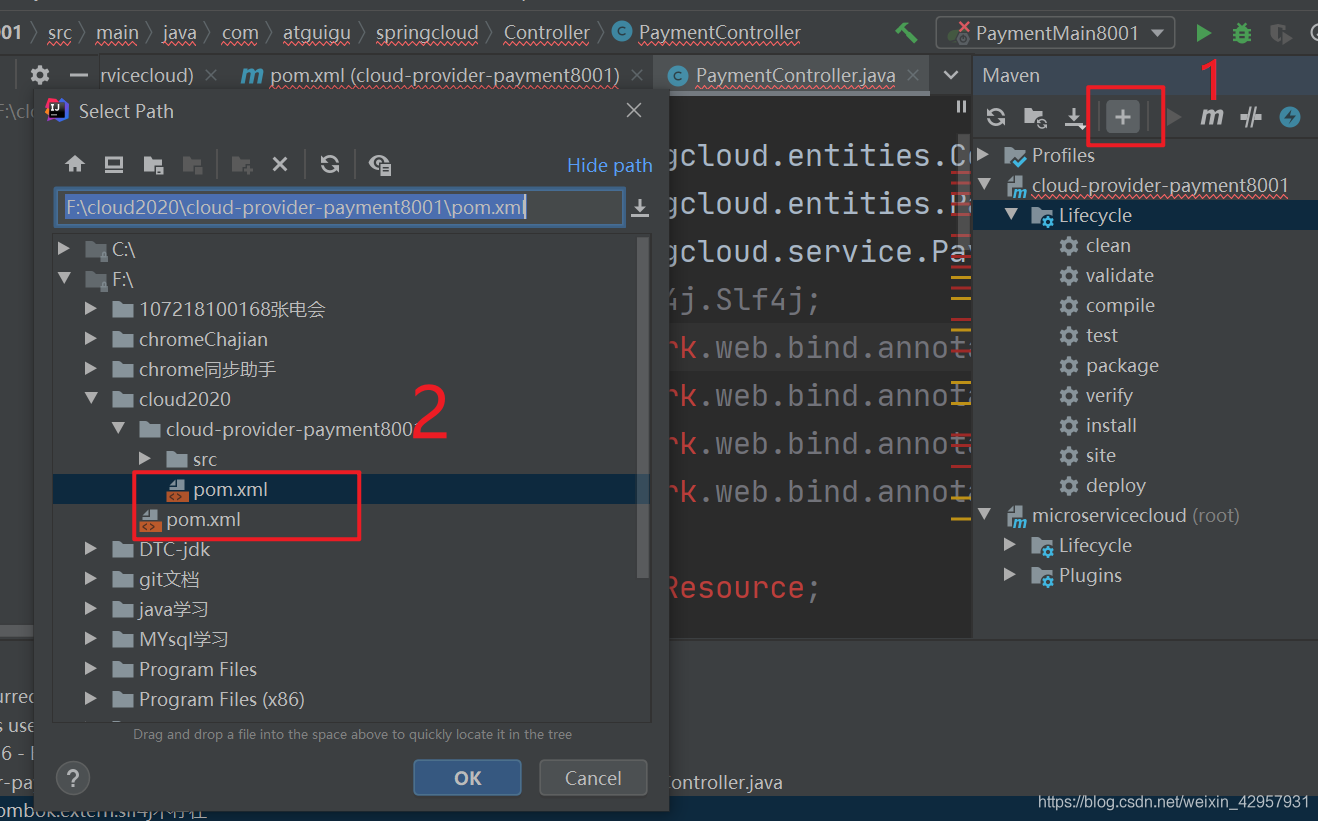Expand the C:\ drive node
The width and height of the screenshot is (1318, 821).
coord(65,249)
